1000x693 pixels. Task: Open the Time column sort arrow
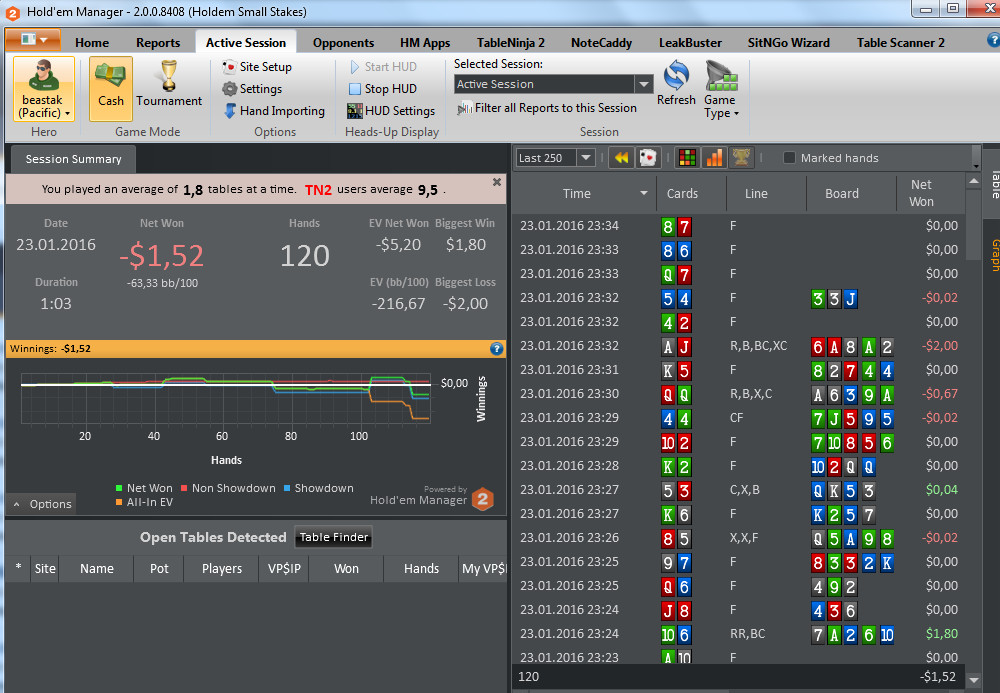point(643,194)
